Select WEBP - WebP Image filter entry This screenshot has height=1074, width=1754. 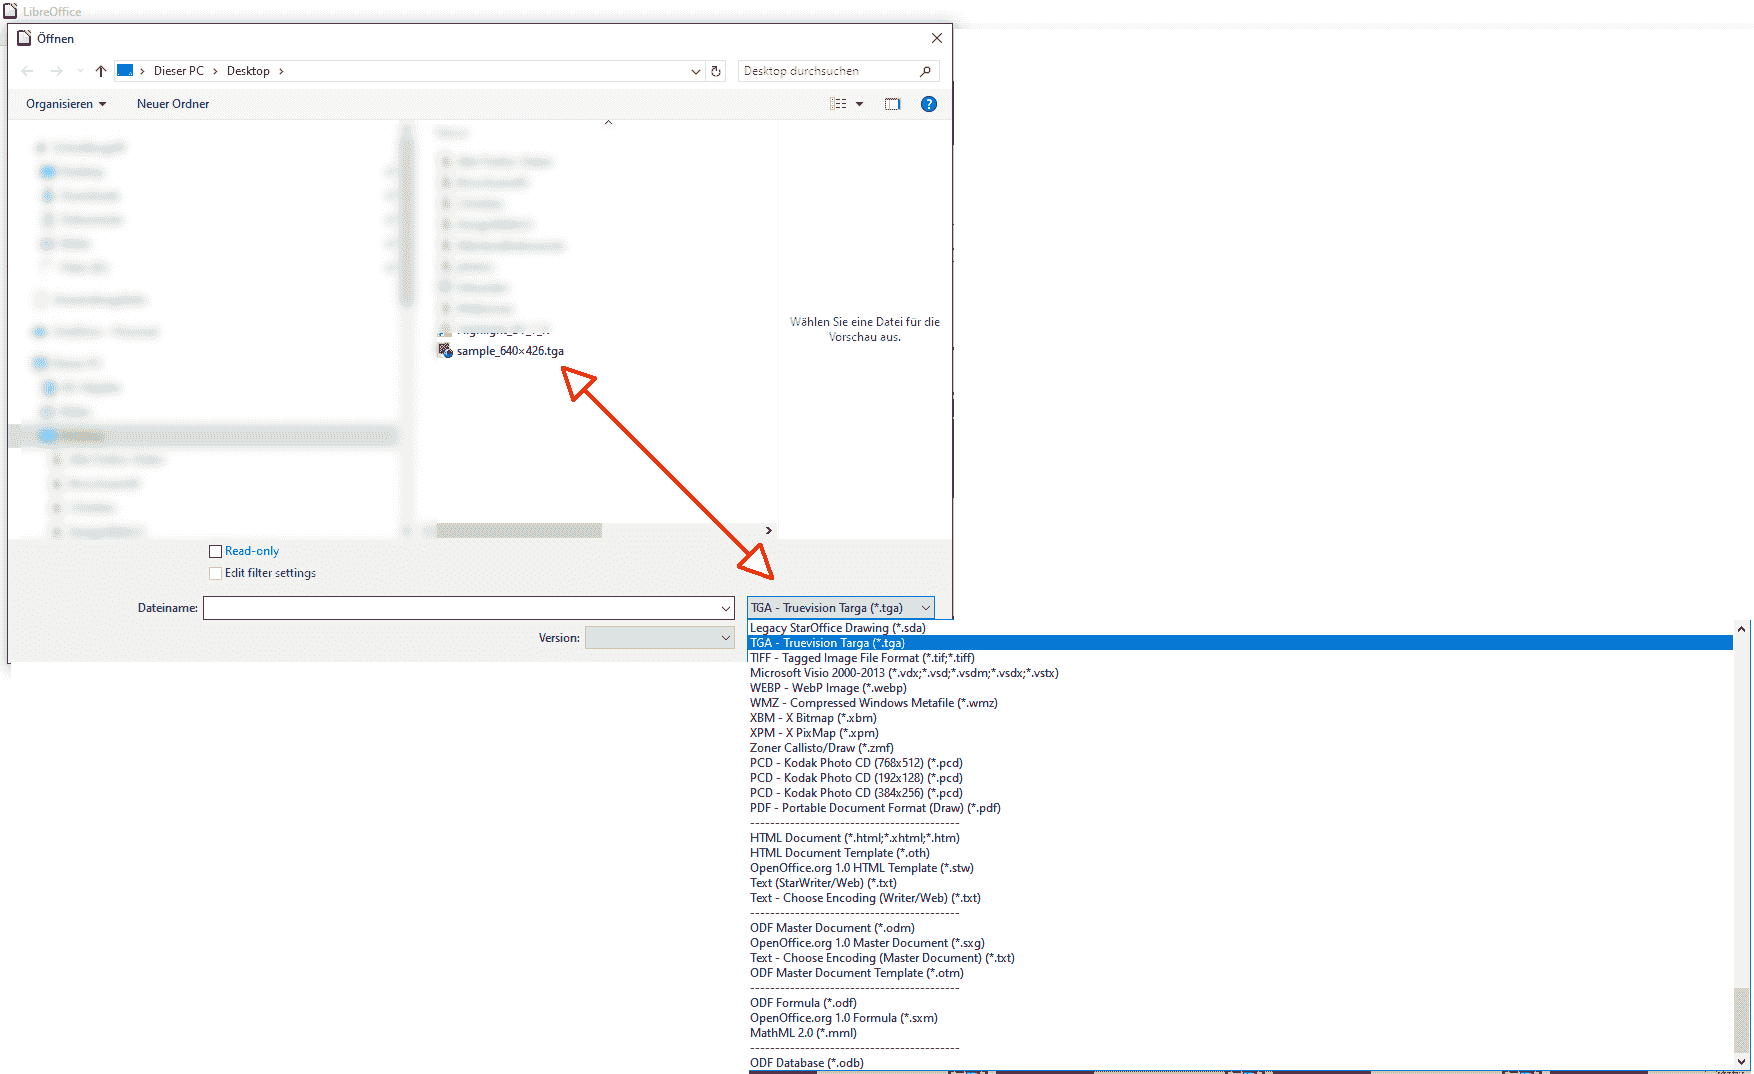pos(828,688)
